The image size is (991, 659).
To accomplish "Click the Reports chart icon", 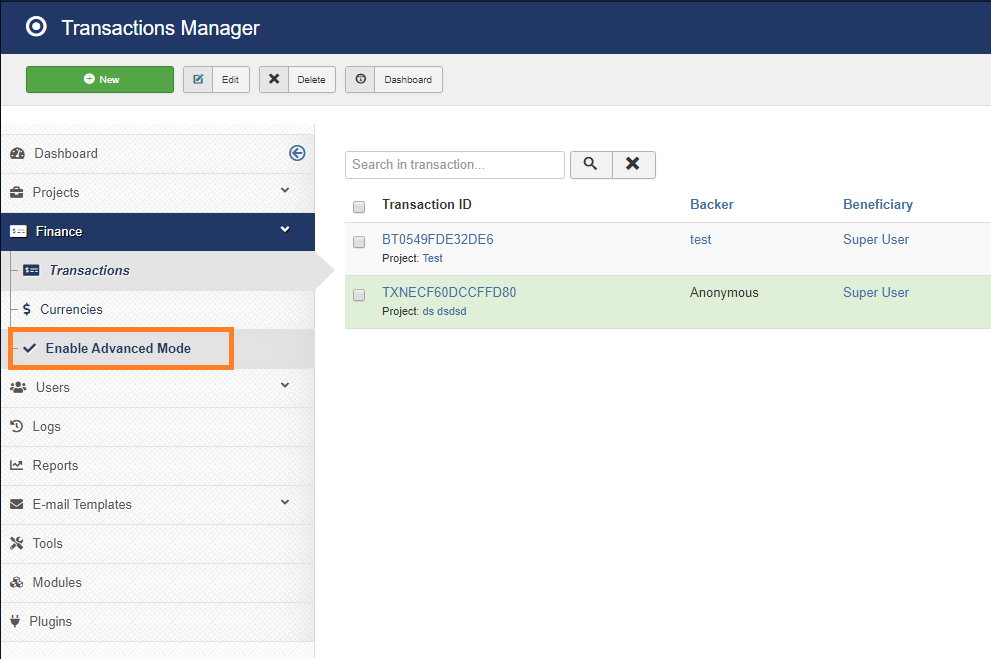I will click(16, 465).
